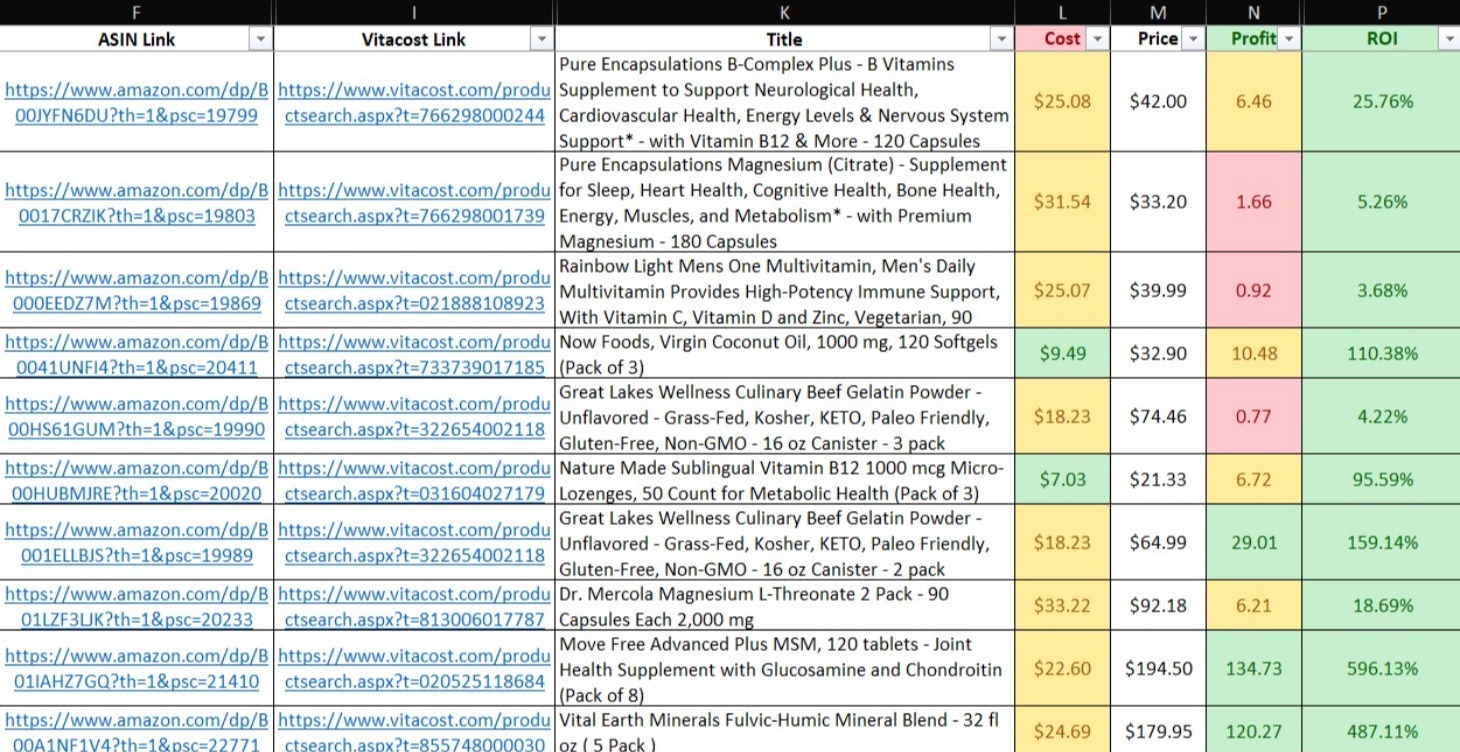Open Amazon link for Move Free B01IAHZ7GQ
Image resolution: width=1460 pixels, height=752 pixels.
point(136,669)
